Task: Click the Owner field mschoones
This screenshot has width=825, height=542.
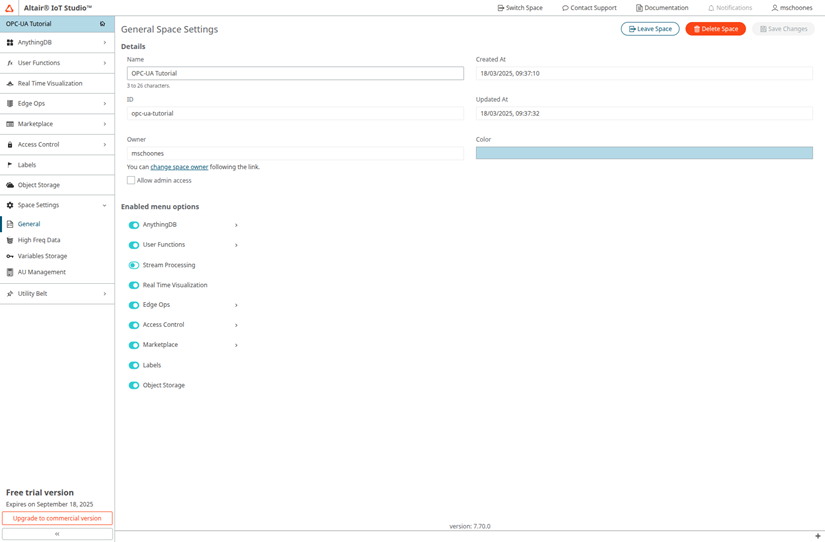Action: 295,154
